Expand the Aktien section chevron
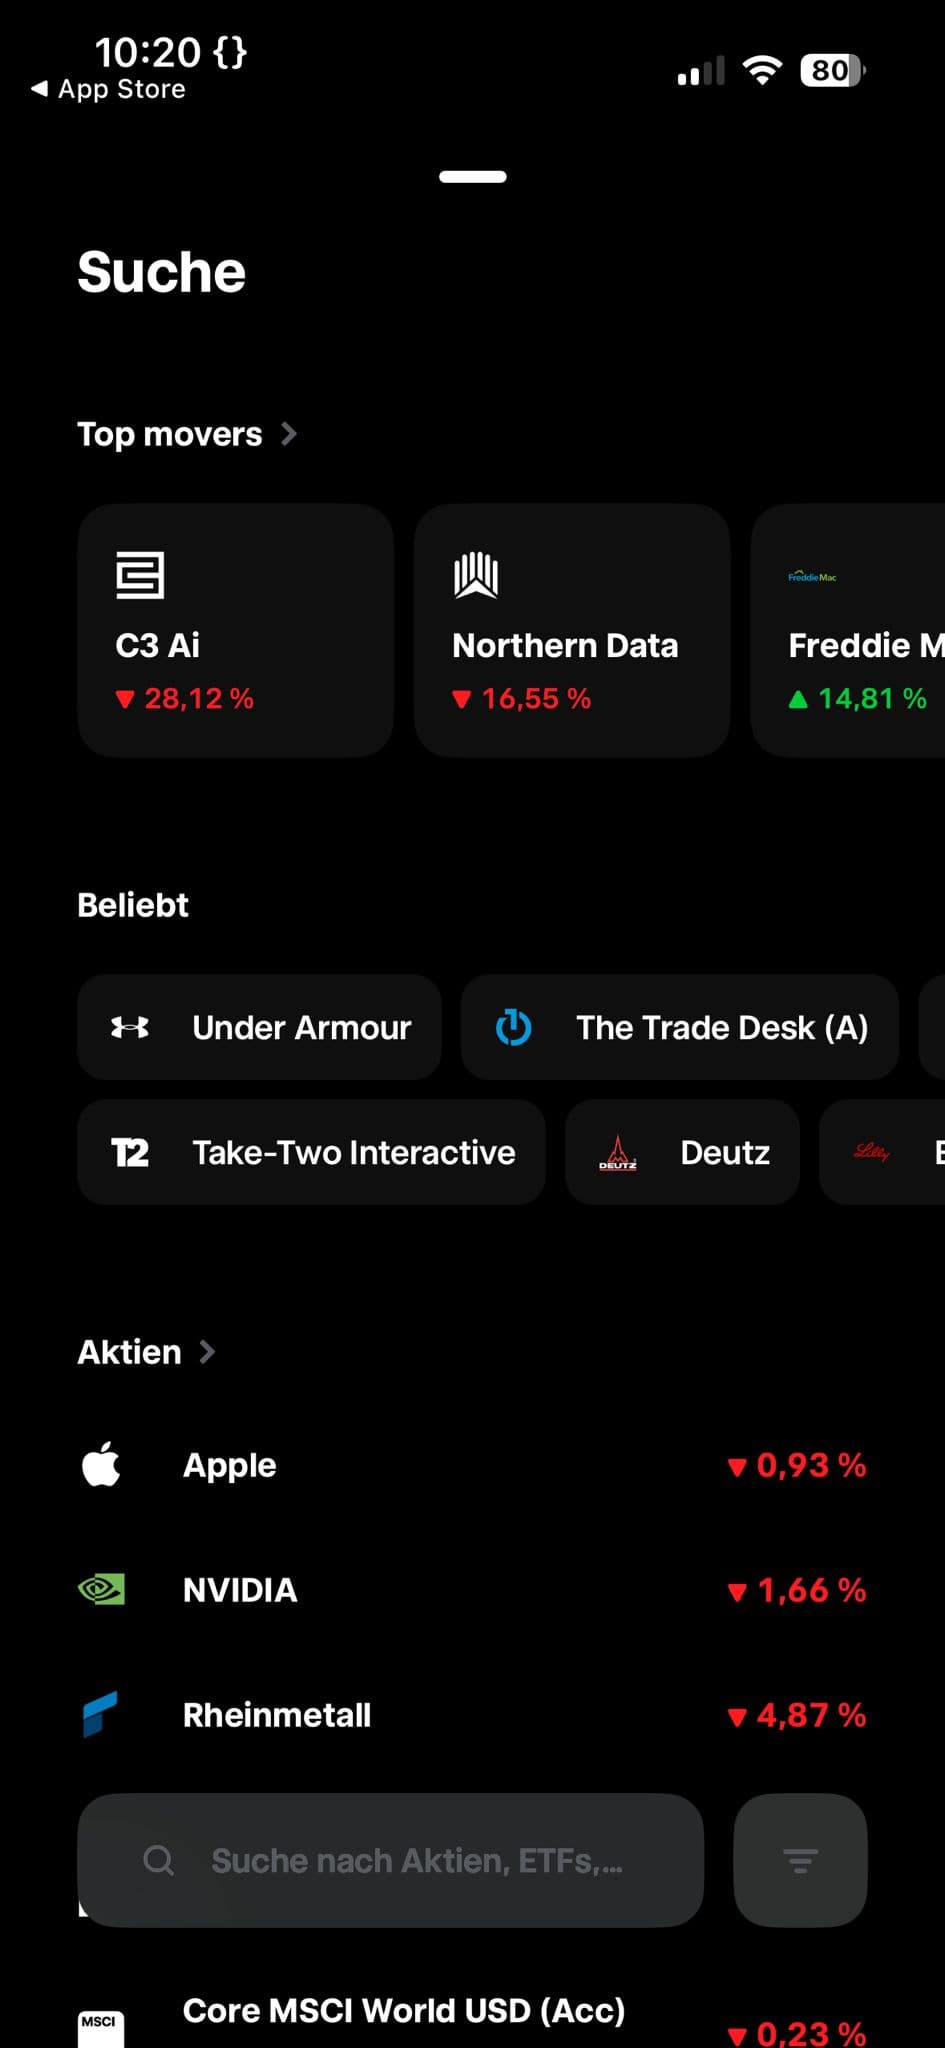Image resolution: width=945 pixels, height=2048 pixels. (207, 1352)
